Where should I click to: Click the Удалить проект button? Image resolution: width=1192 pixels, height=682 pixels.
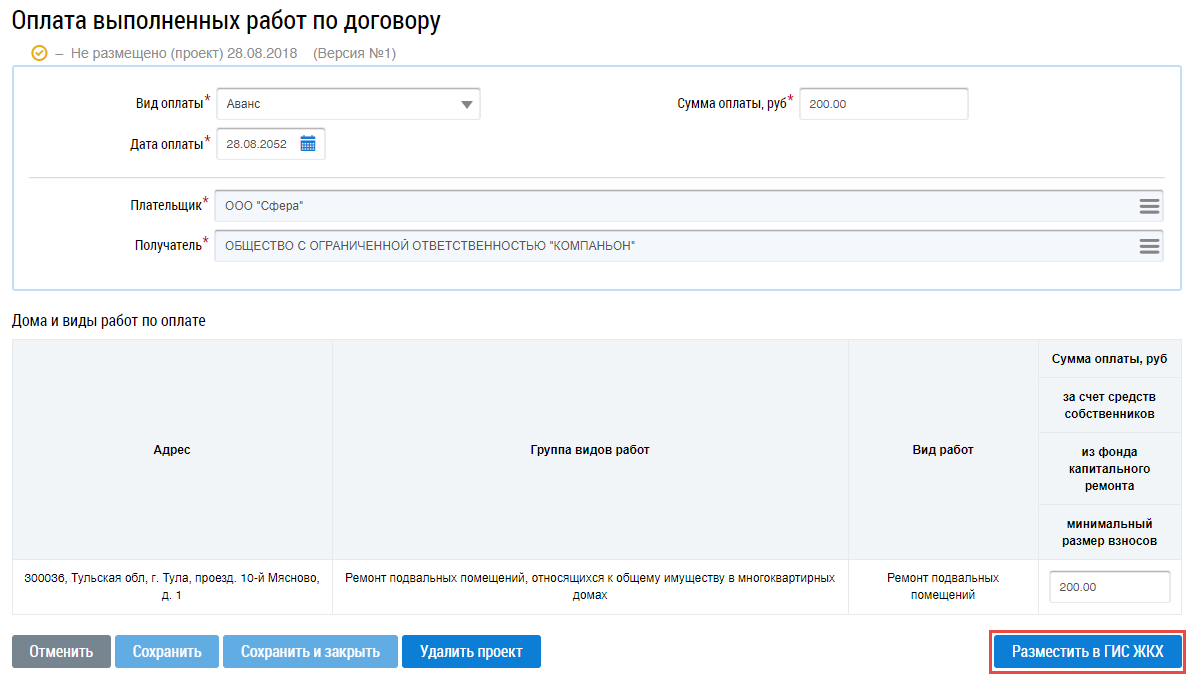(471, 652)
